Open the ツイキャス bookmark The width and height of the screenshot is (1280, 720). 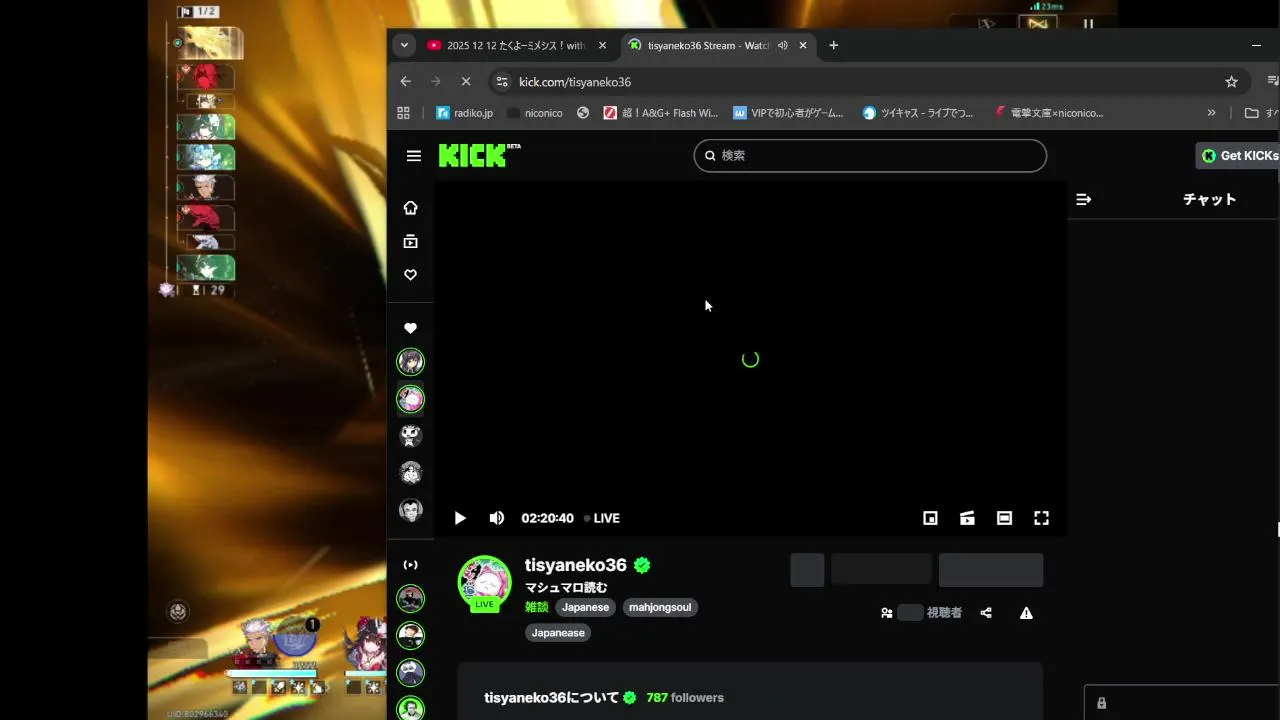[x=918, y=113]
